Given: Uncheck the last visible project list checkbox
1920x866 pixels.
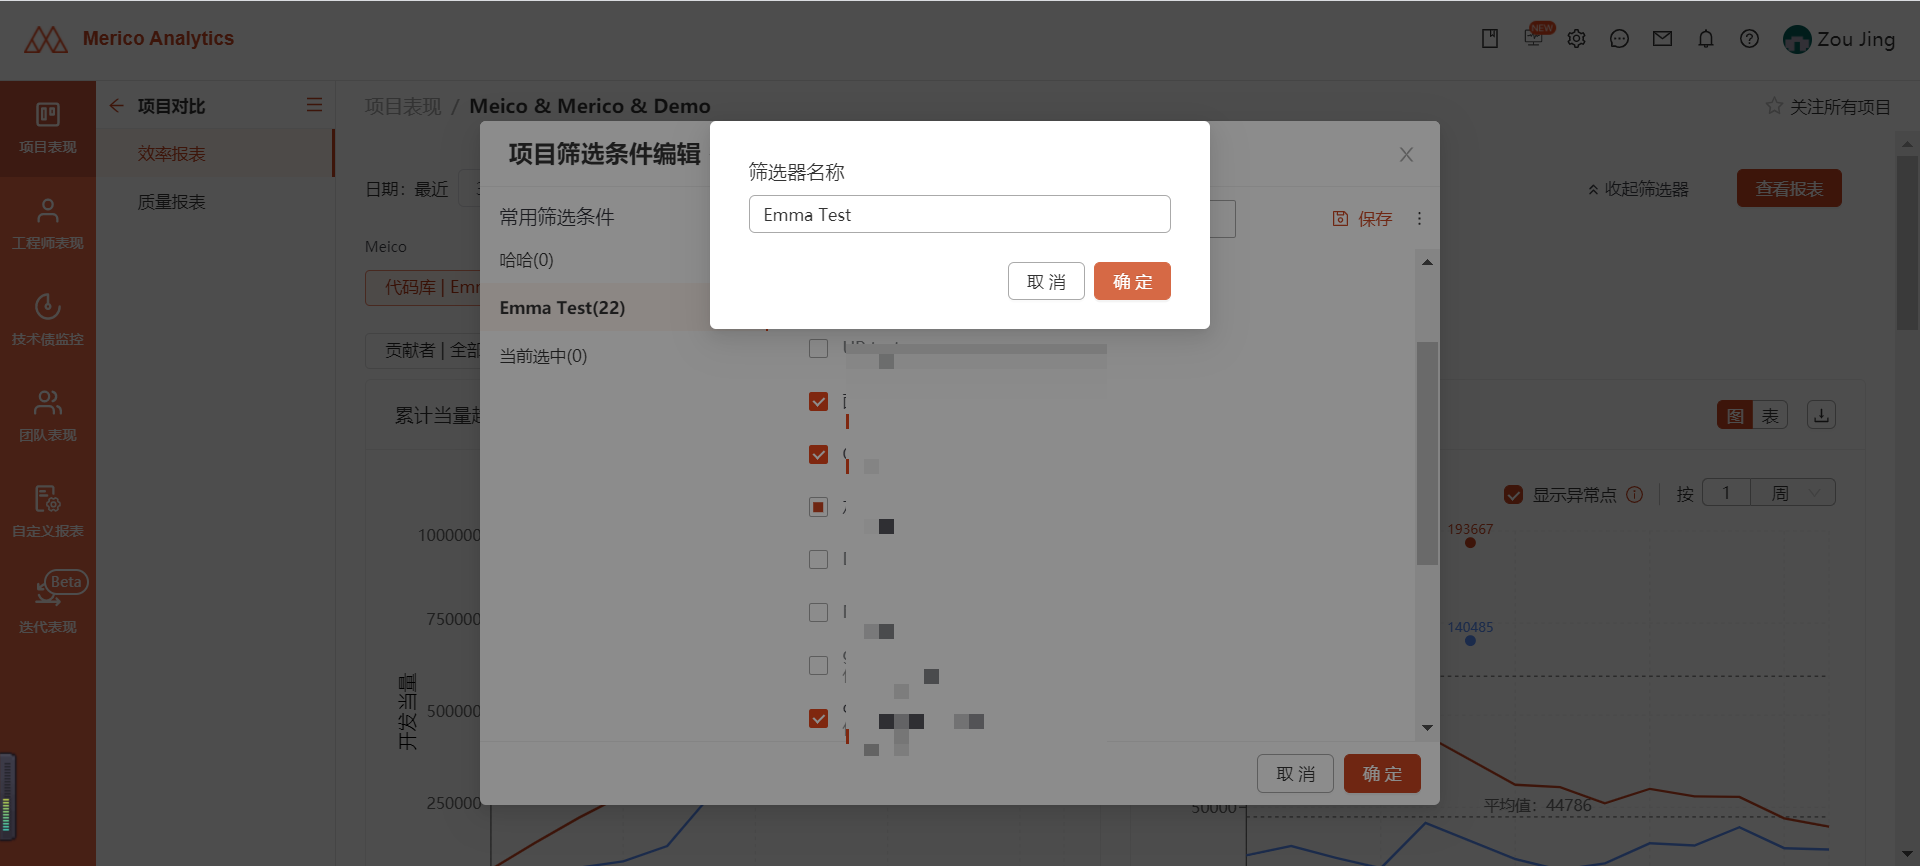Looking at the screenshot, I should pos(818,718).
